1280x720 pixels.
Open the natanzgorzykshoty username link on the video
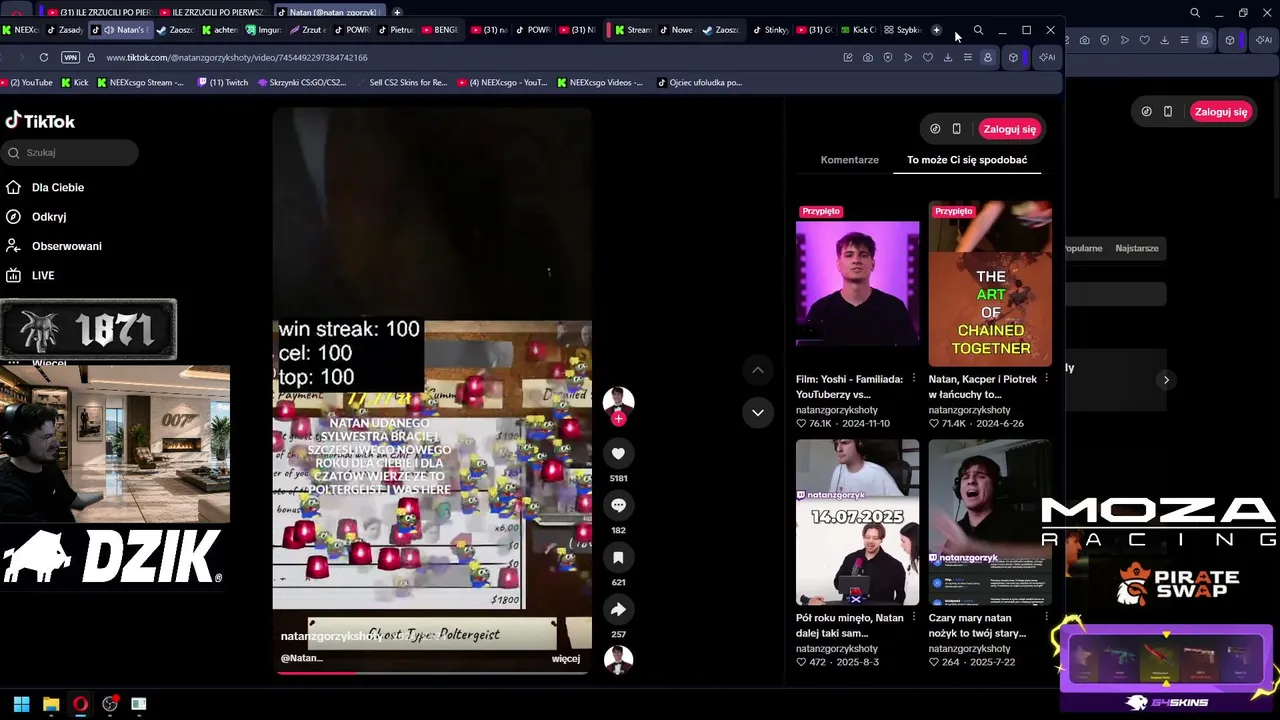(x=331, y=636)
